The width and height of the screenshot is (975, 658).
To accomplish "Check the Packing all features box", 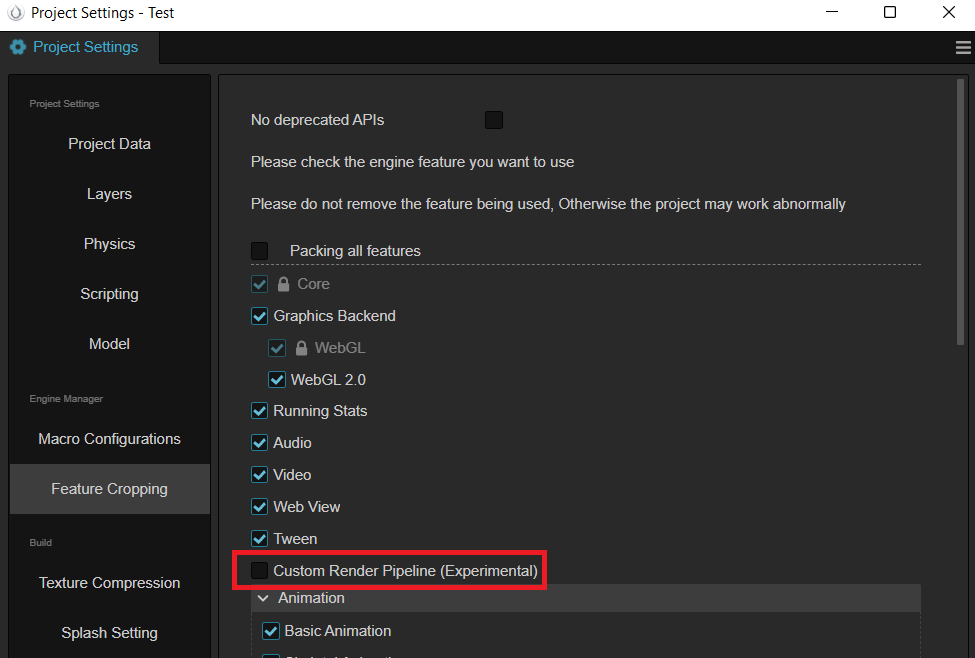I will (260, 251).
